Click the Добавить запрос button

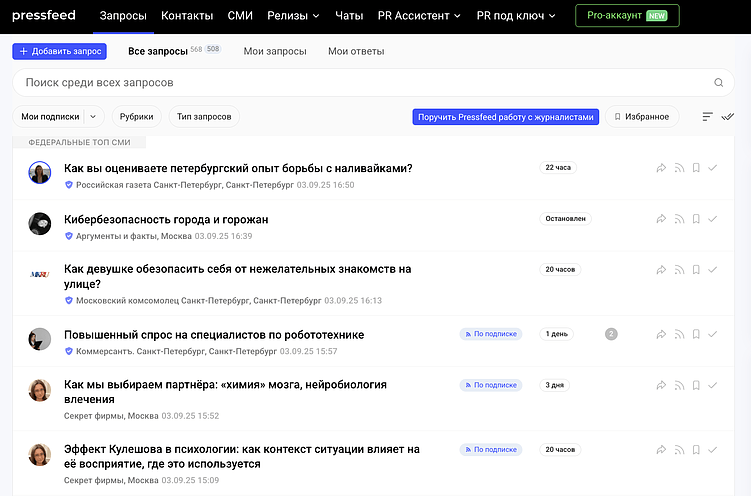tap(59, 51)
